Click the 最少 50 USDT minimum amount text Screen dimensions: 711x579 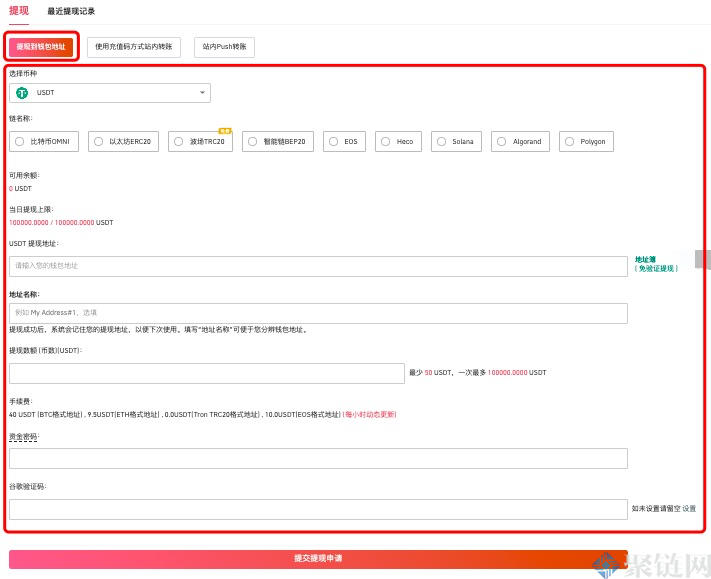coord(430,373)
